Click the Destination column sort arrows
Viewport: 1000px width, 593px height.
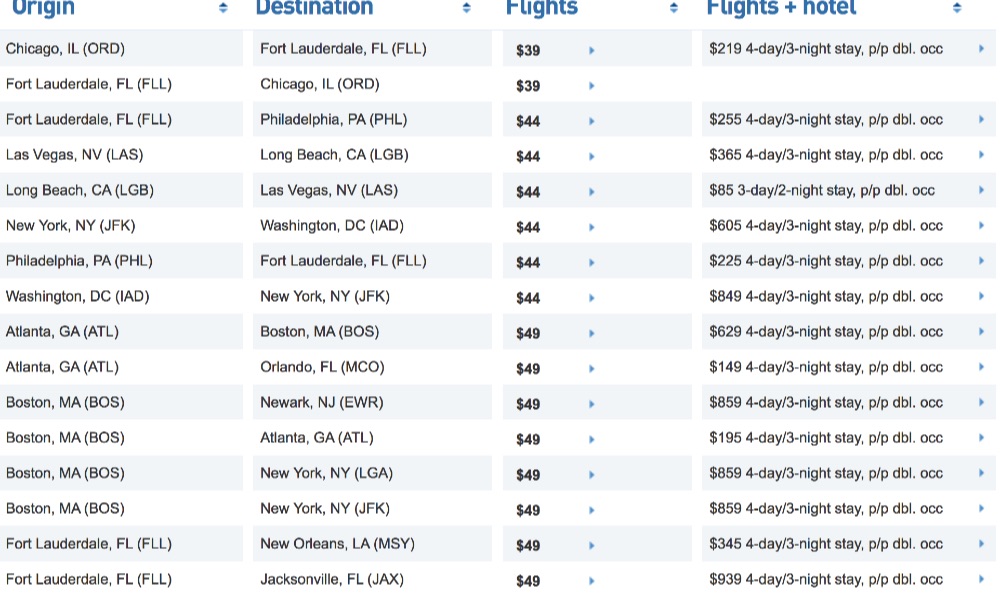467,8
